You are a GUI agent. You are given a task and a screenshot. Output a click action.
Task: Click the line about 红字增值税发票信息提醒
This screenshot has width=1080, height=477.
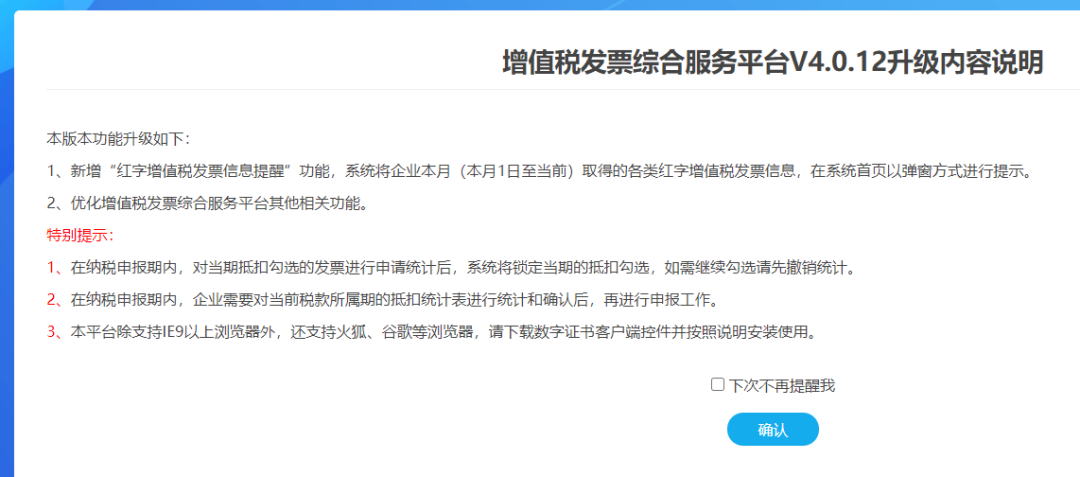tap(541, 171)
